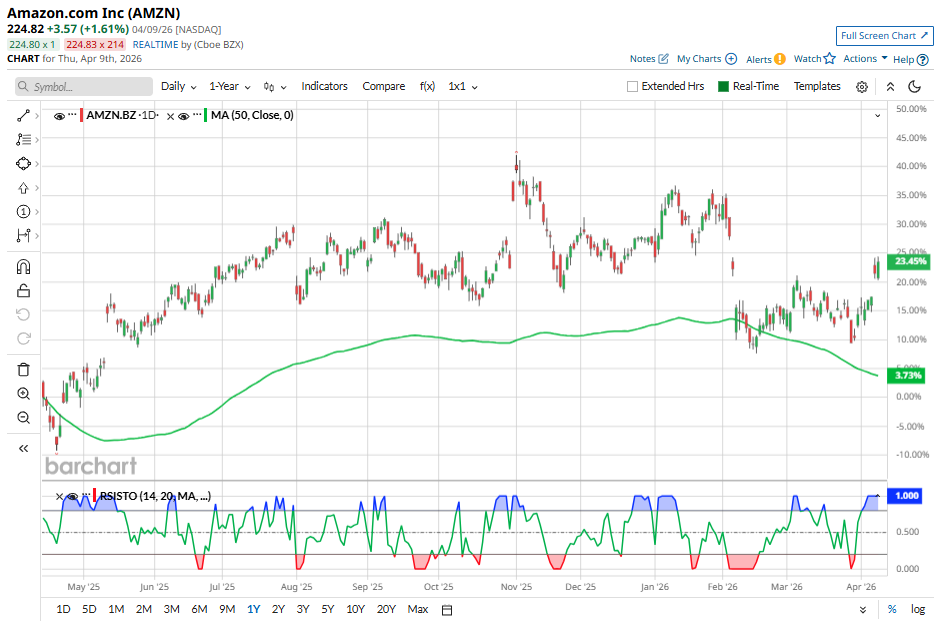943x624 pixels.
Task: Hide the MA (50) indicator using eye icon
Action: click(x=184, y=116)
